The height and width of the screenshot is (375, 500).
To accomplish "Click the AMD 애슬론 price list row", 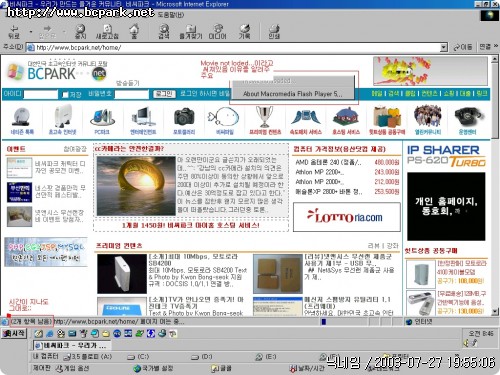I will tap(347, 162).
